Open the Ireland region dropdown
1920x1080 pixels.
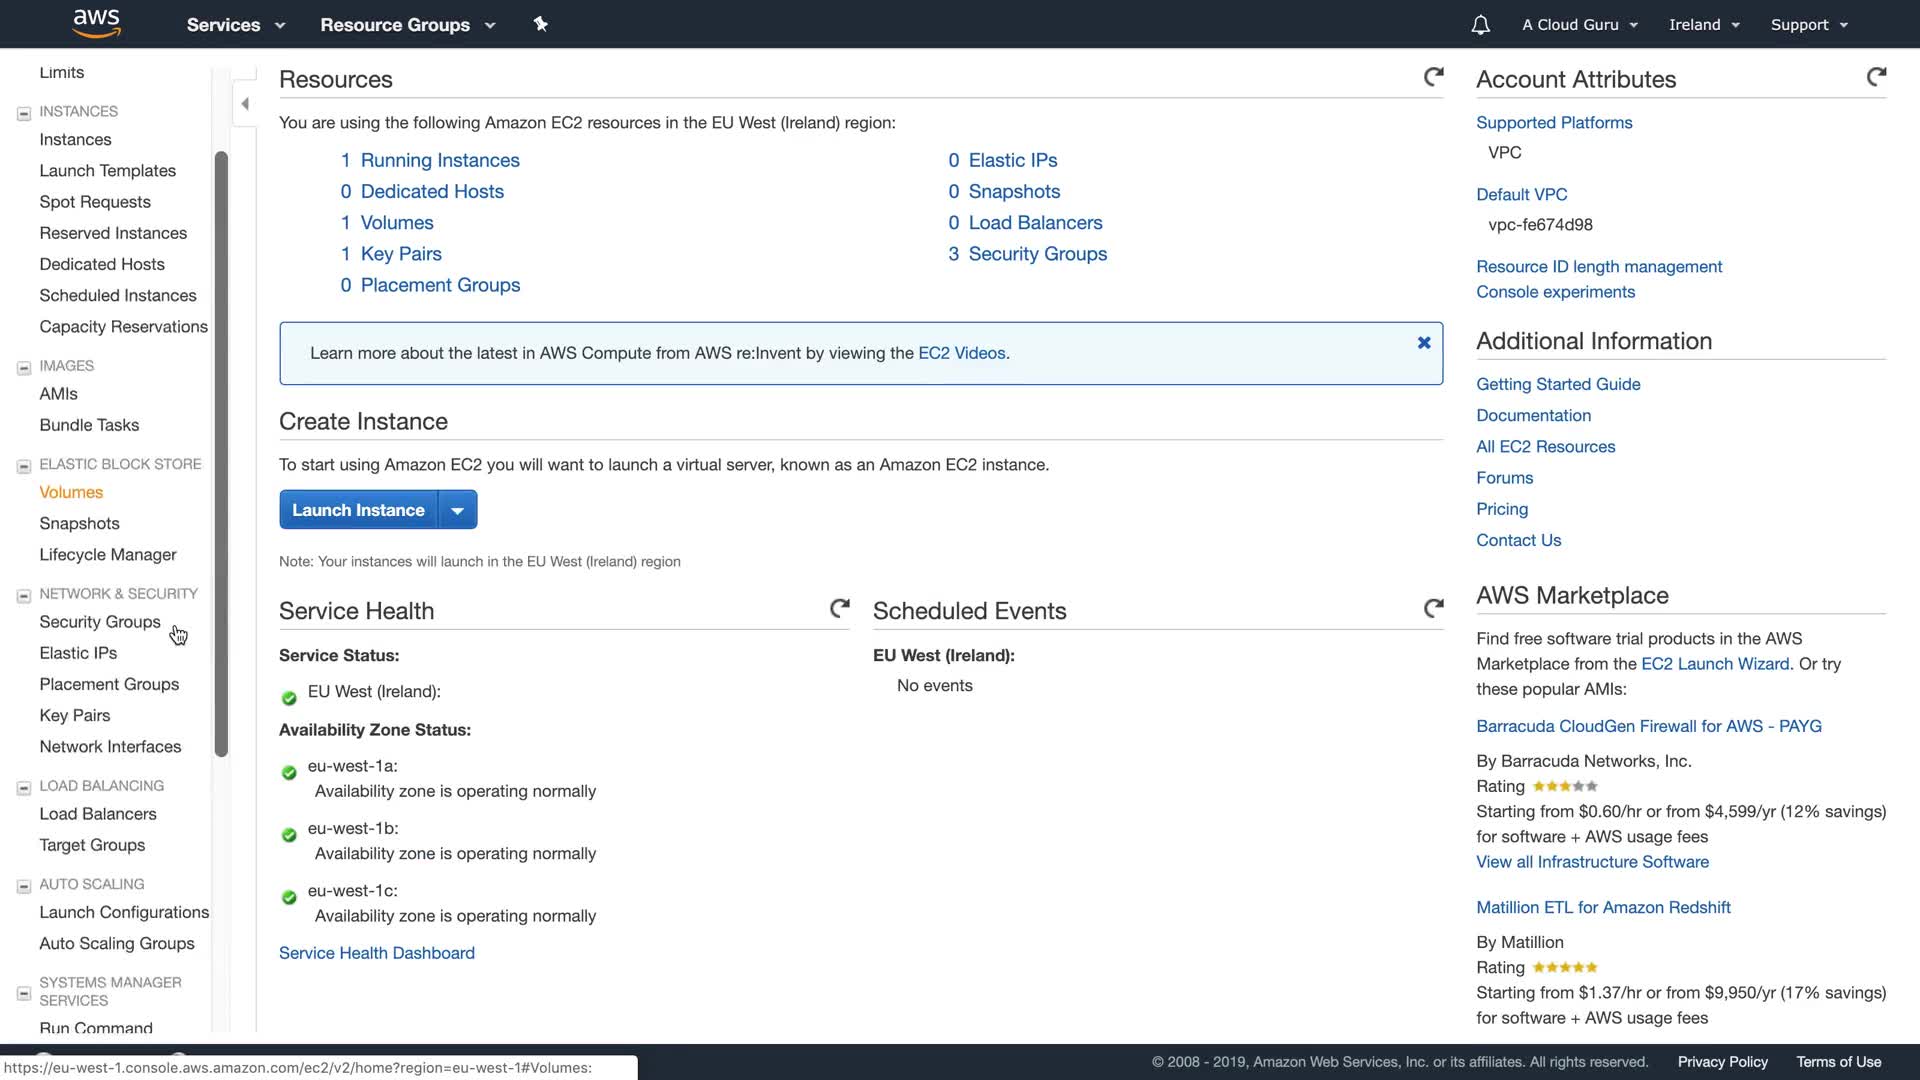[1704, 25]
